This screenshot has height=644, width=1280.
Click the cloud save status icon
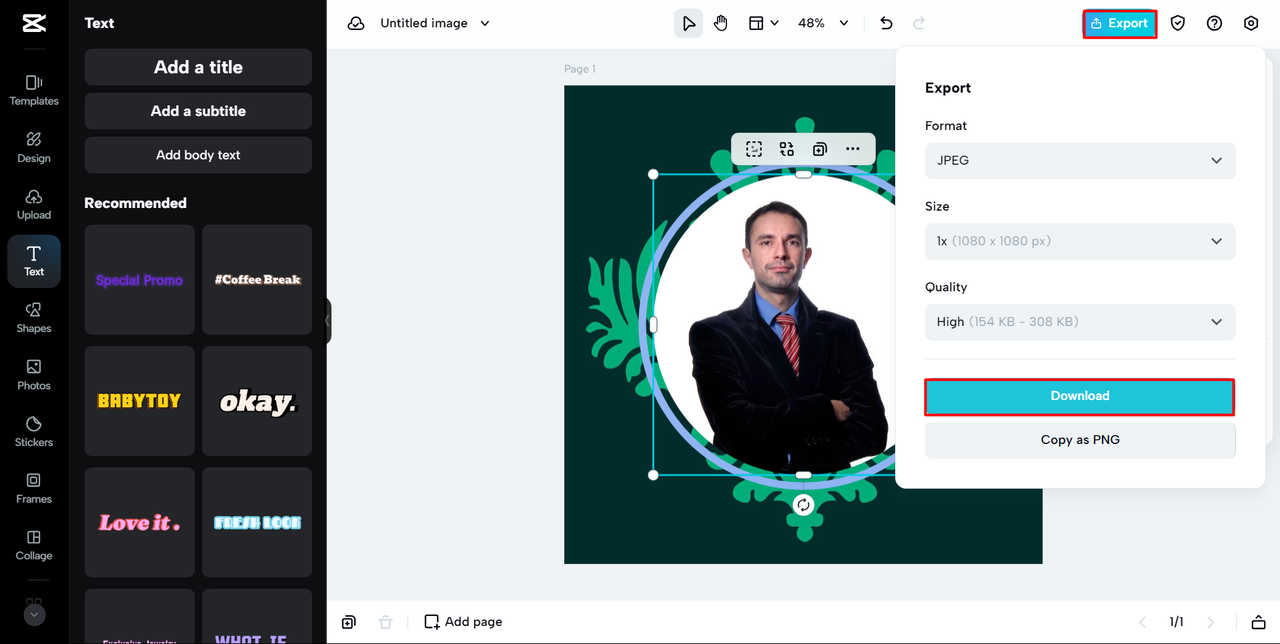point(356,23)
